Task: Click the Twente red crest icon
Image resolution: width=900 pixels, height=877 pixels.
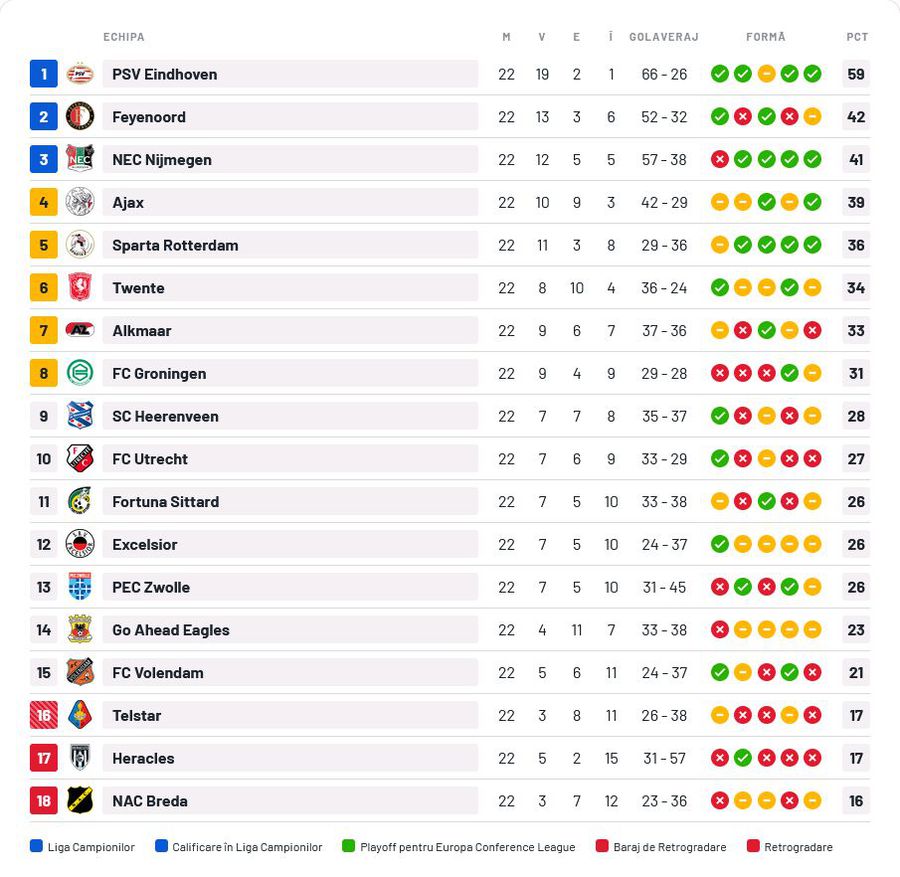Action: pos(80,288)
